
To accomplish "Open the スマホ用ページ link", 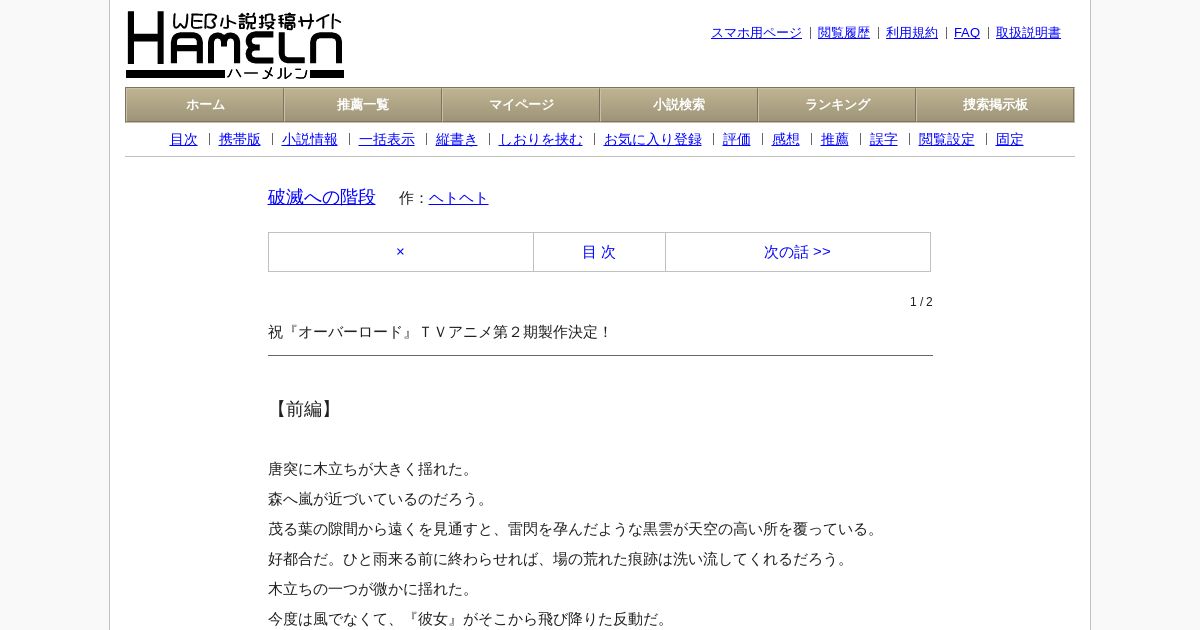I will 756,33.
